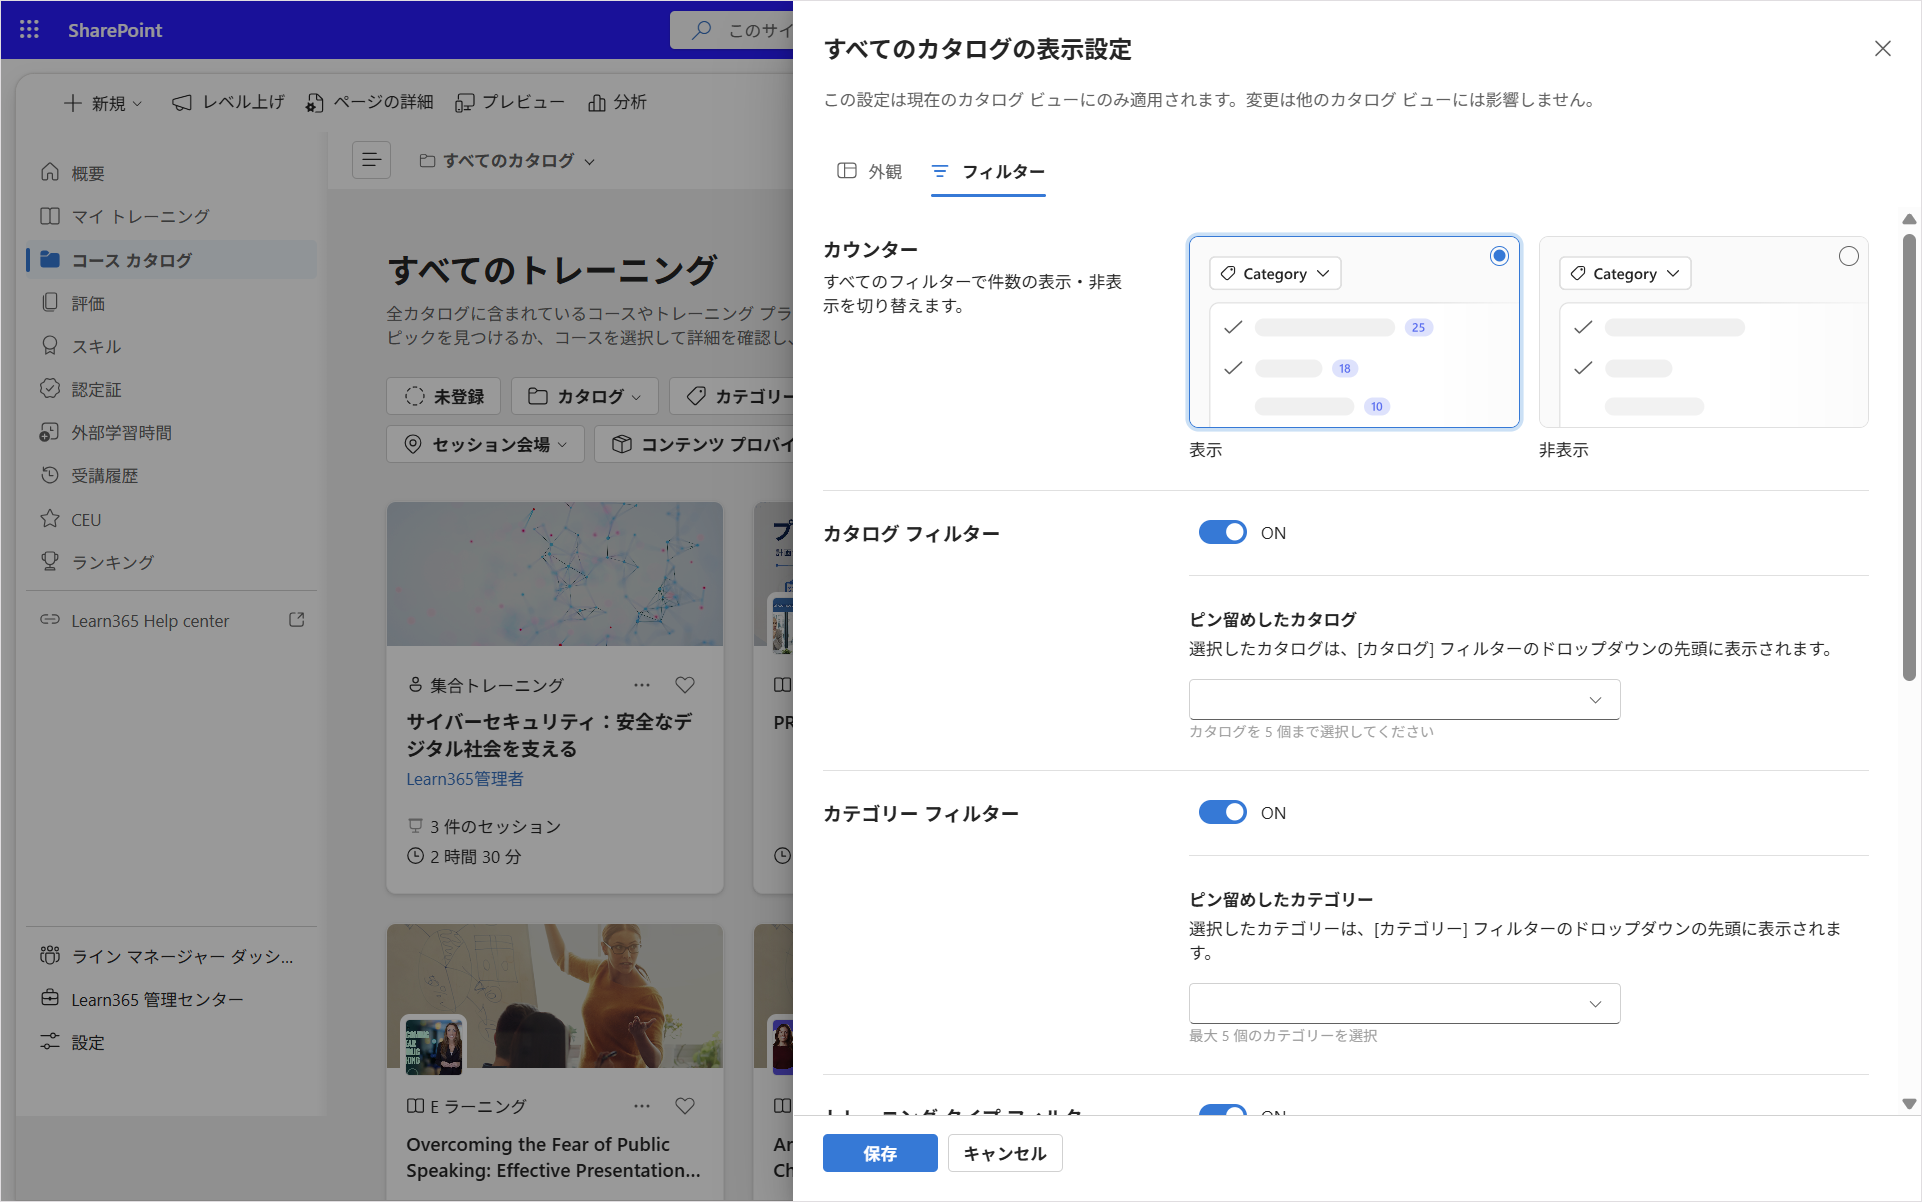This screenshot has height=1202, width=1922.
Task: Favorite the サイバーセキュリティ course with heart
Action: pos(685,685)
